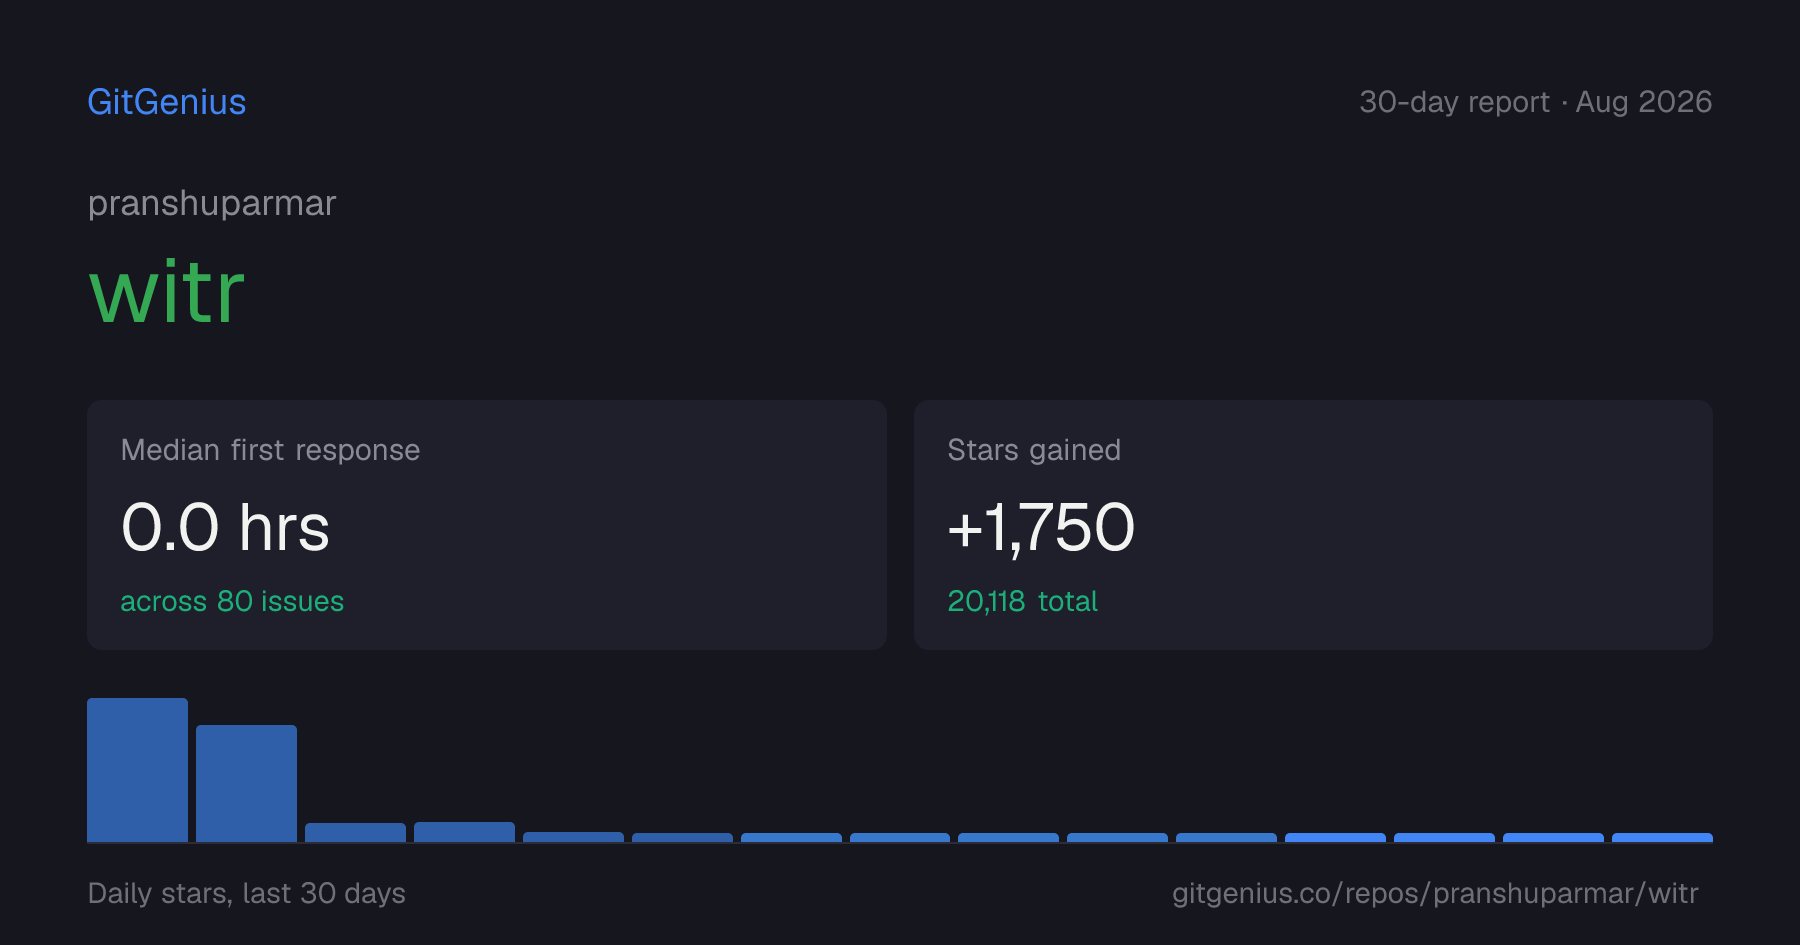Viewport: 1800px width, 945px height.
Task: Click the Daily stars, last 30 days caption
Action: pos(247,893)
